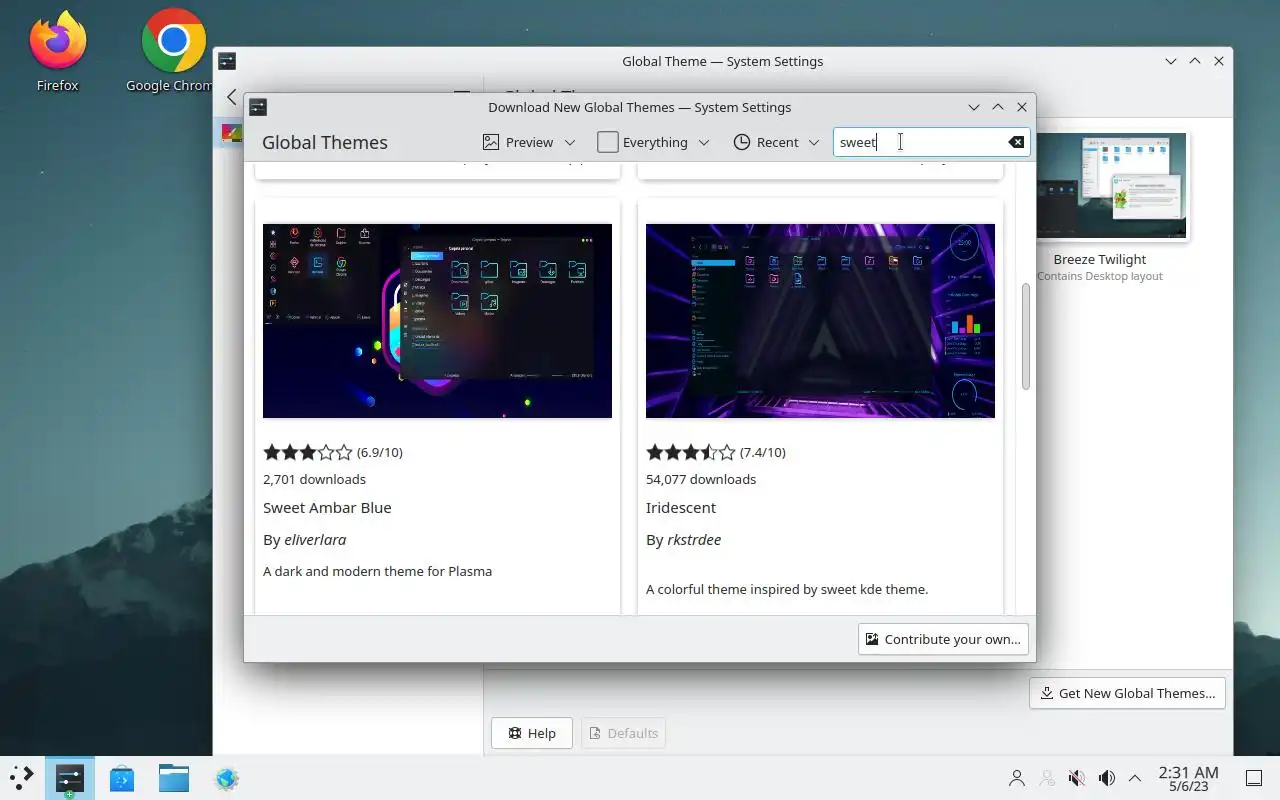Screen dimensions: 1280x800
Task: Click the 'Contribute your own...' button
Action: pos(943,639)
